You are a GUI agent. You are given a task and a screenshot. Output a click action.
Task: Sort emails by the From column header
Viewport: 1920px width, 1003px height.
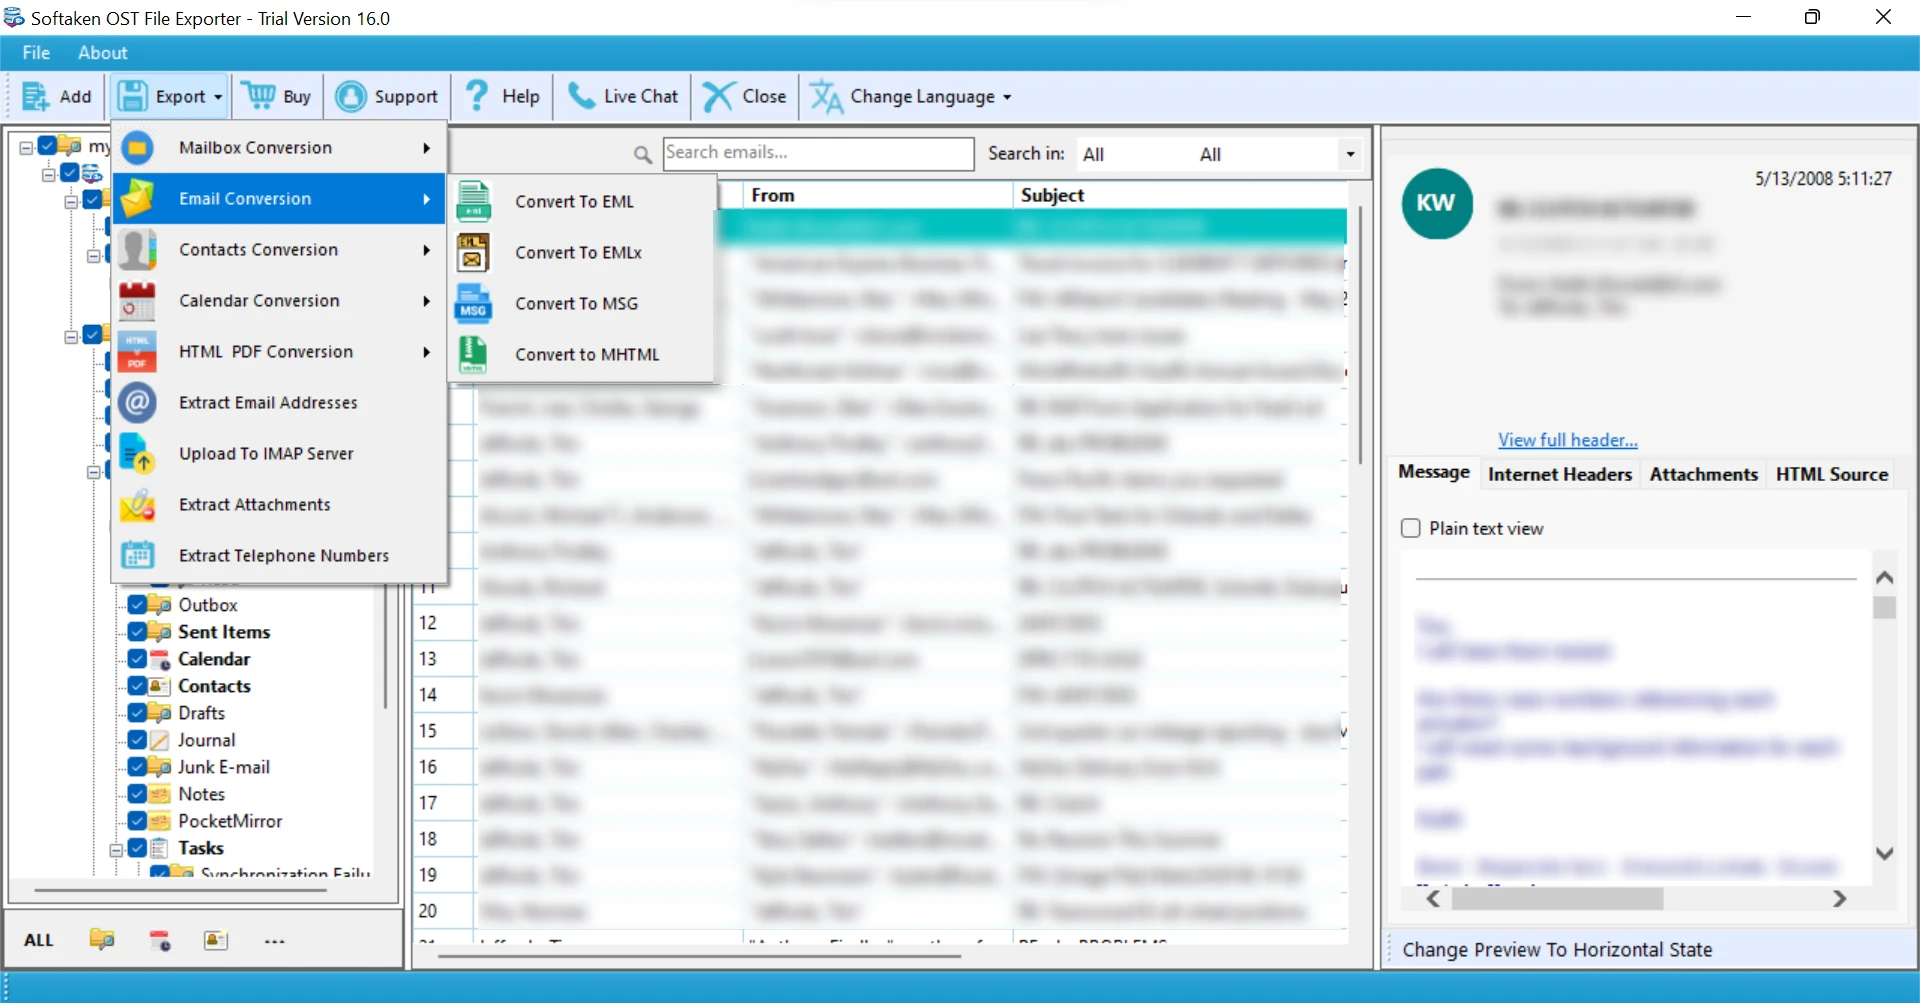[x=878, y=195]
